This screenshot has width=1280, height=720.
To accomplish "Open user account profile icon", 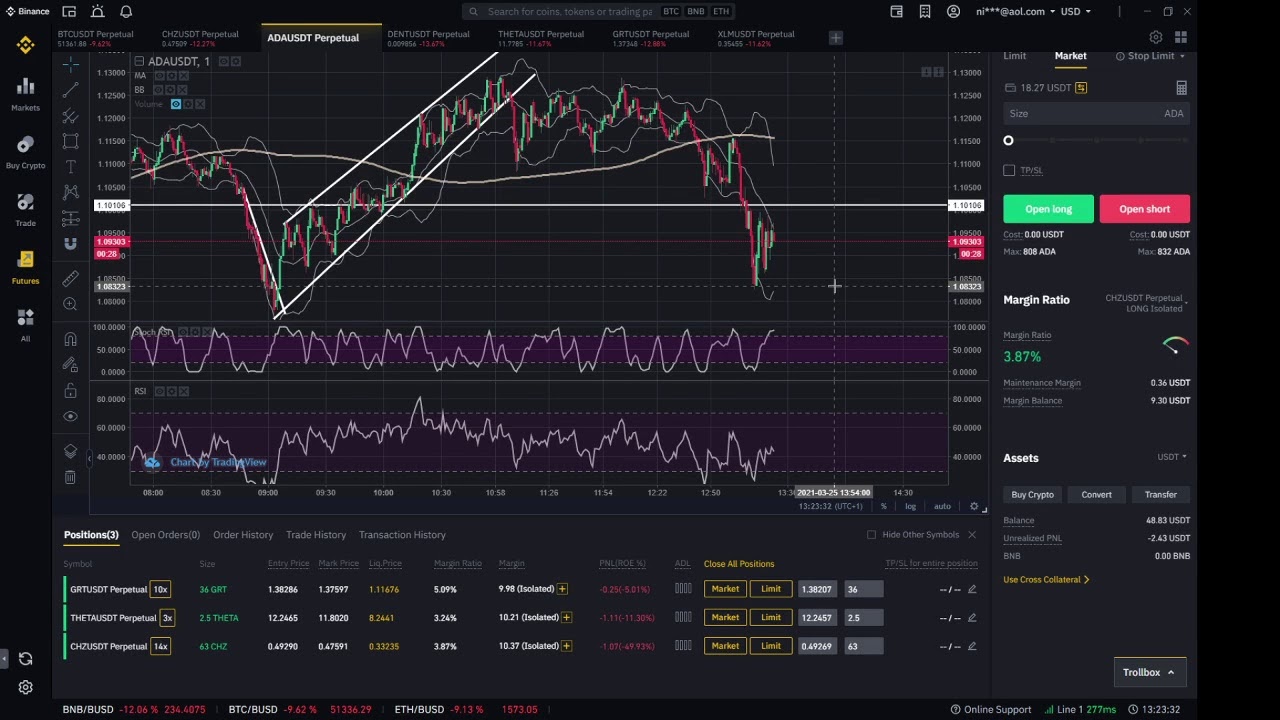I will (x=953, y=11).
